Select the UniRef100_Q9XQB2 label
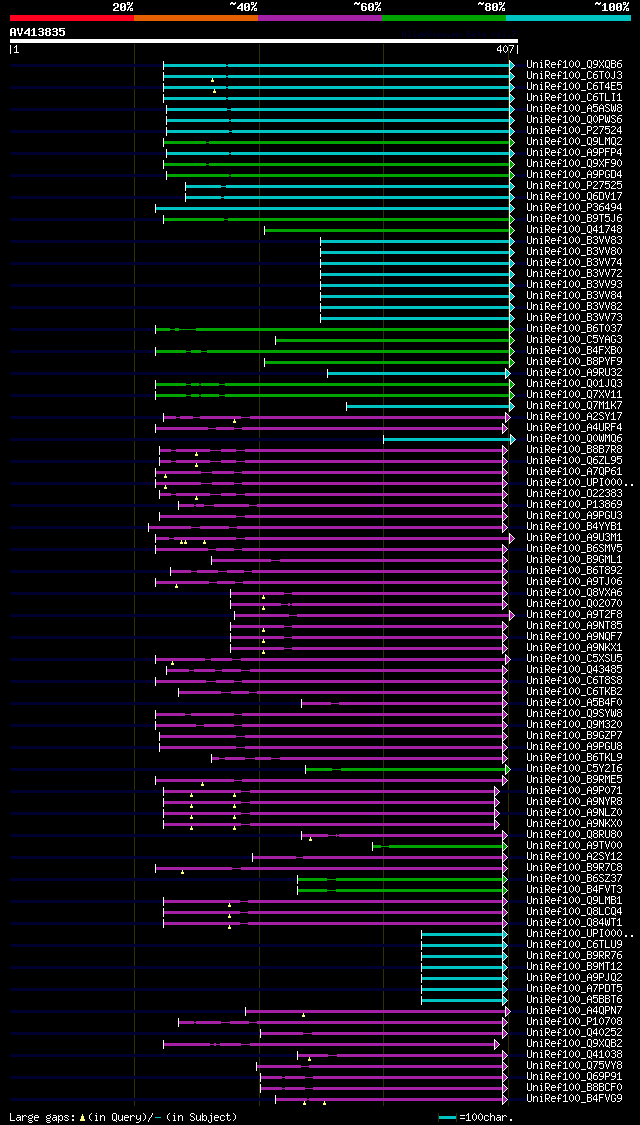 (574, 1044)
